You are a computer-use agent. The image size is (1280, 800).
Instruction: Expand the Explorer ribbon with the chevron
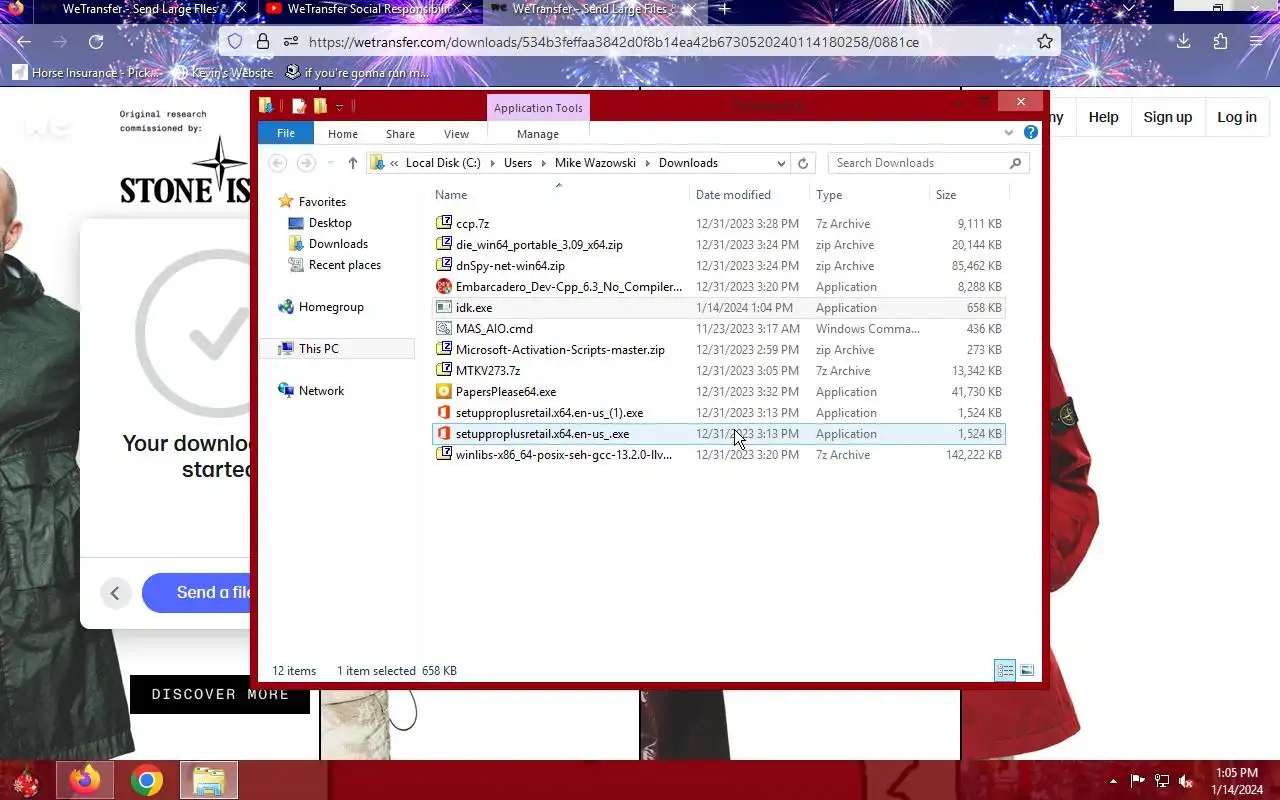point(1008,133)
